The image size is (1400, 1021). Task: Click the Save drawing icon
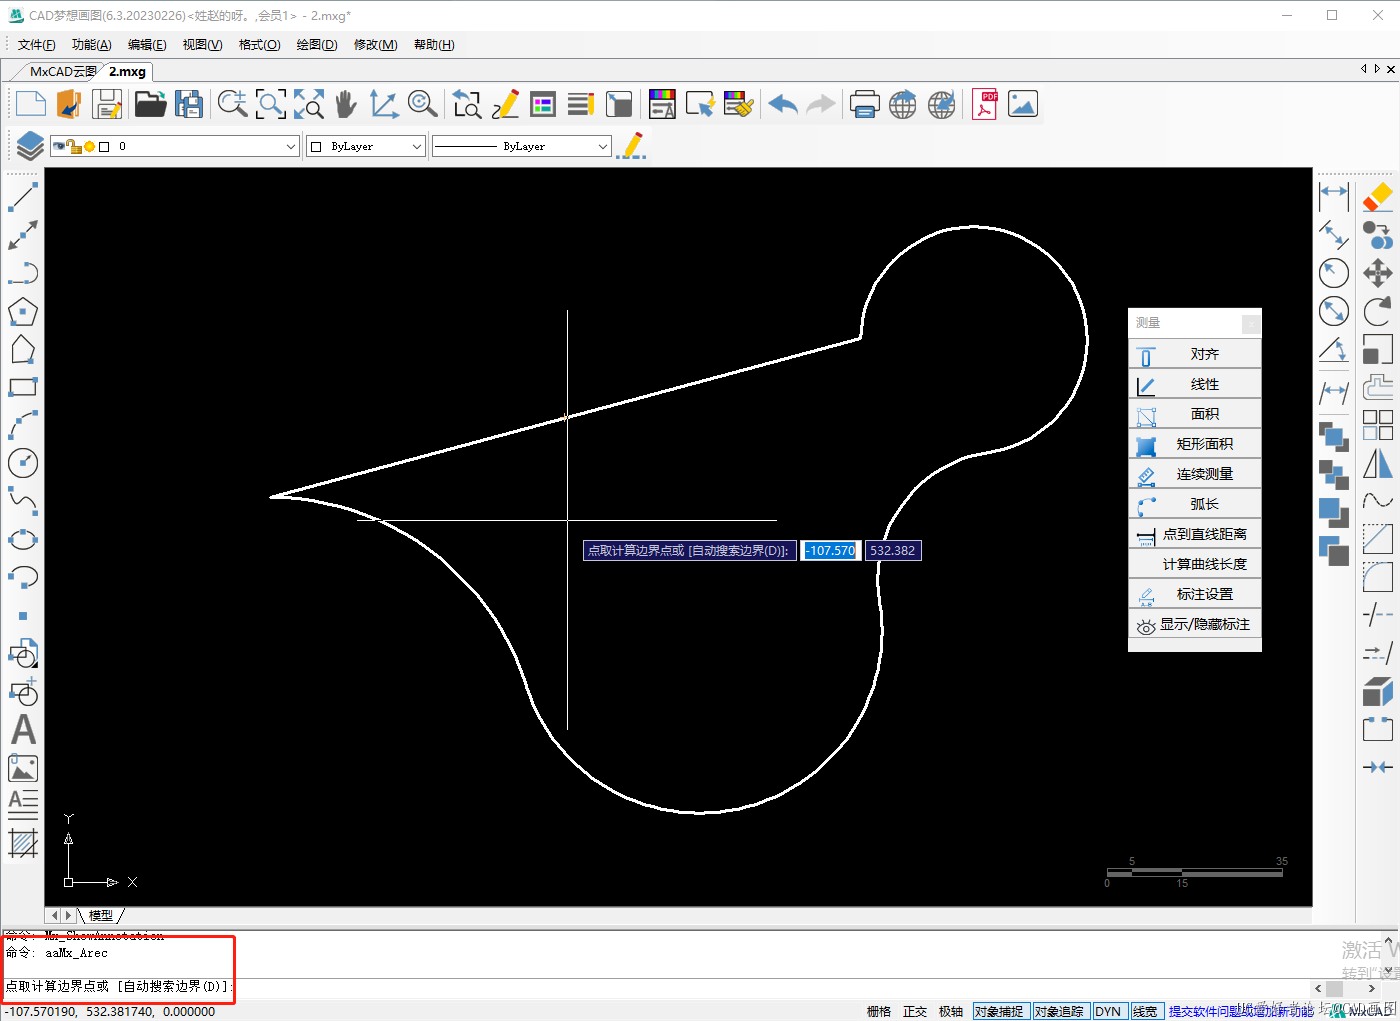point(107,104)
